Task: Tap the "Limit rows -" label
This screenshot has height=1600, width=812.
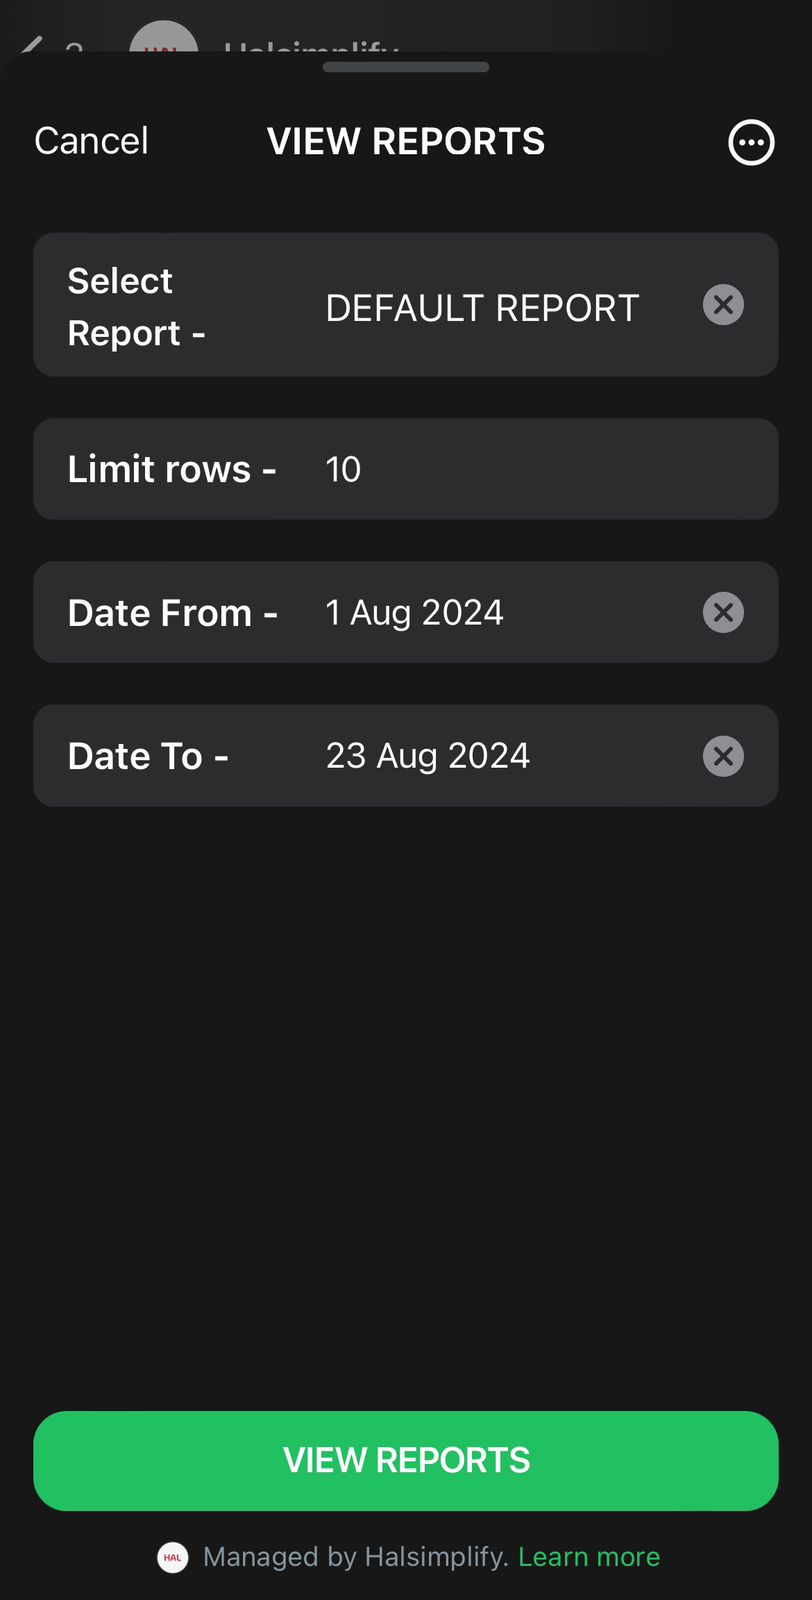Action: tap(171, 469)
